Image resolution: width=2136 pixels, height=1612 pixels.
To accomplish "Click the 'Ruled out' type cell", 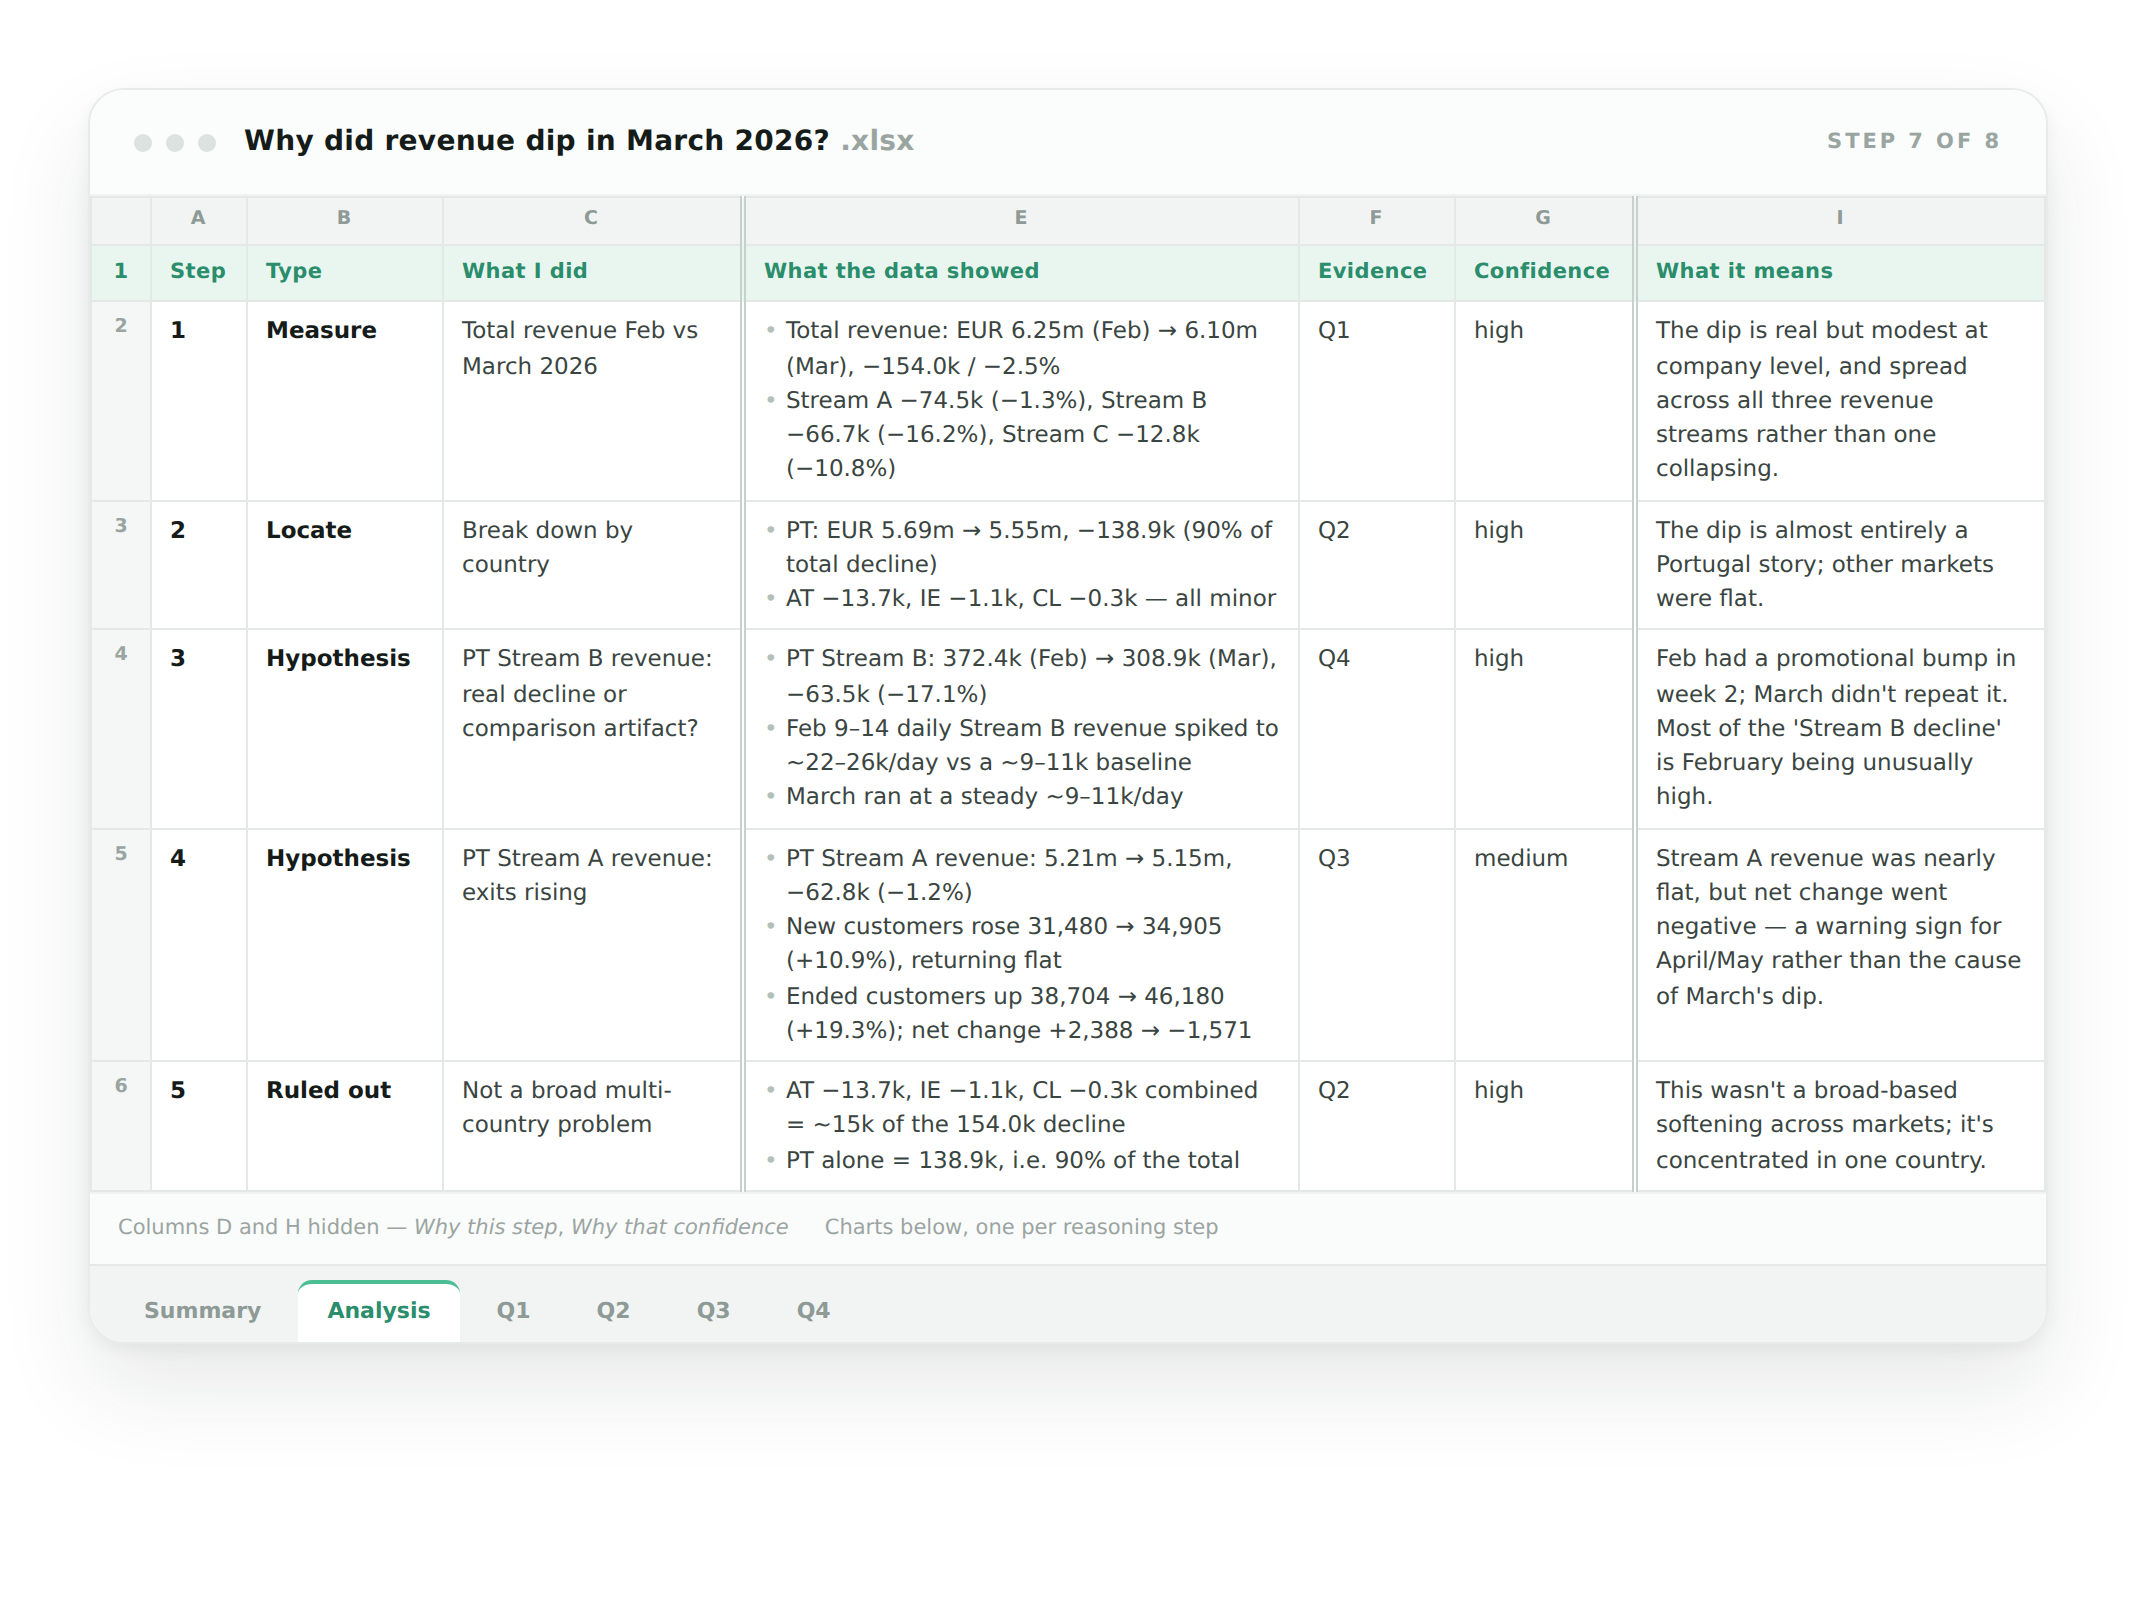I will (344, 1126).
